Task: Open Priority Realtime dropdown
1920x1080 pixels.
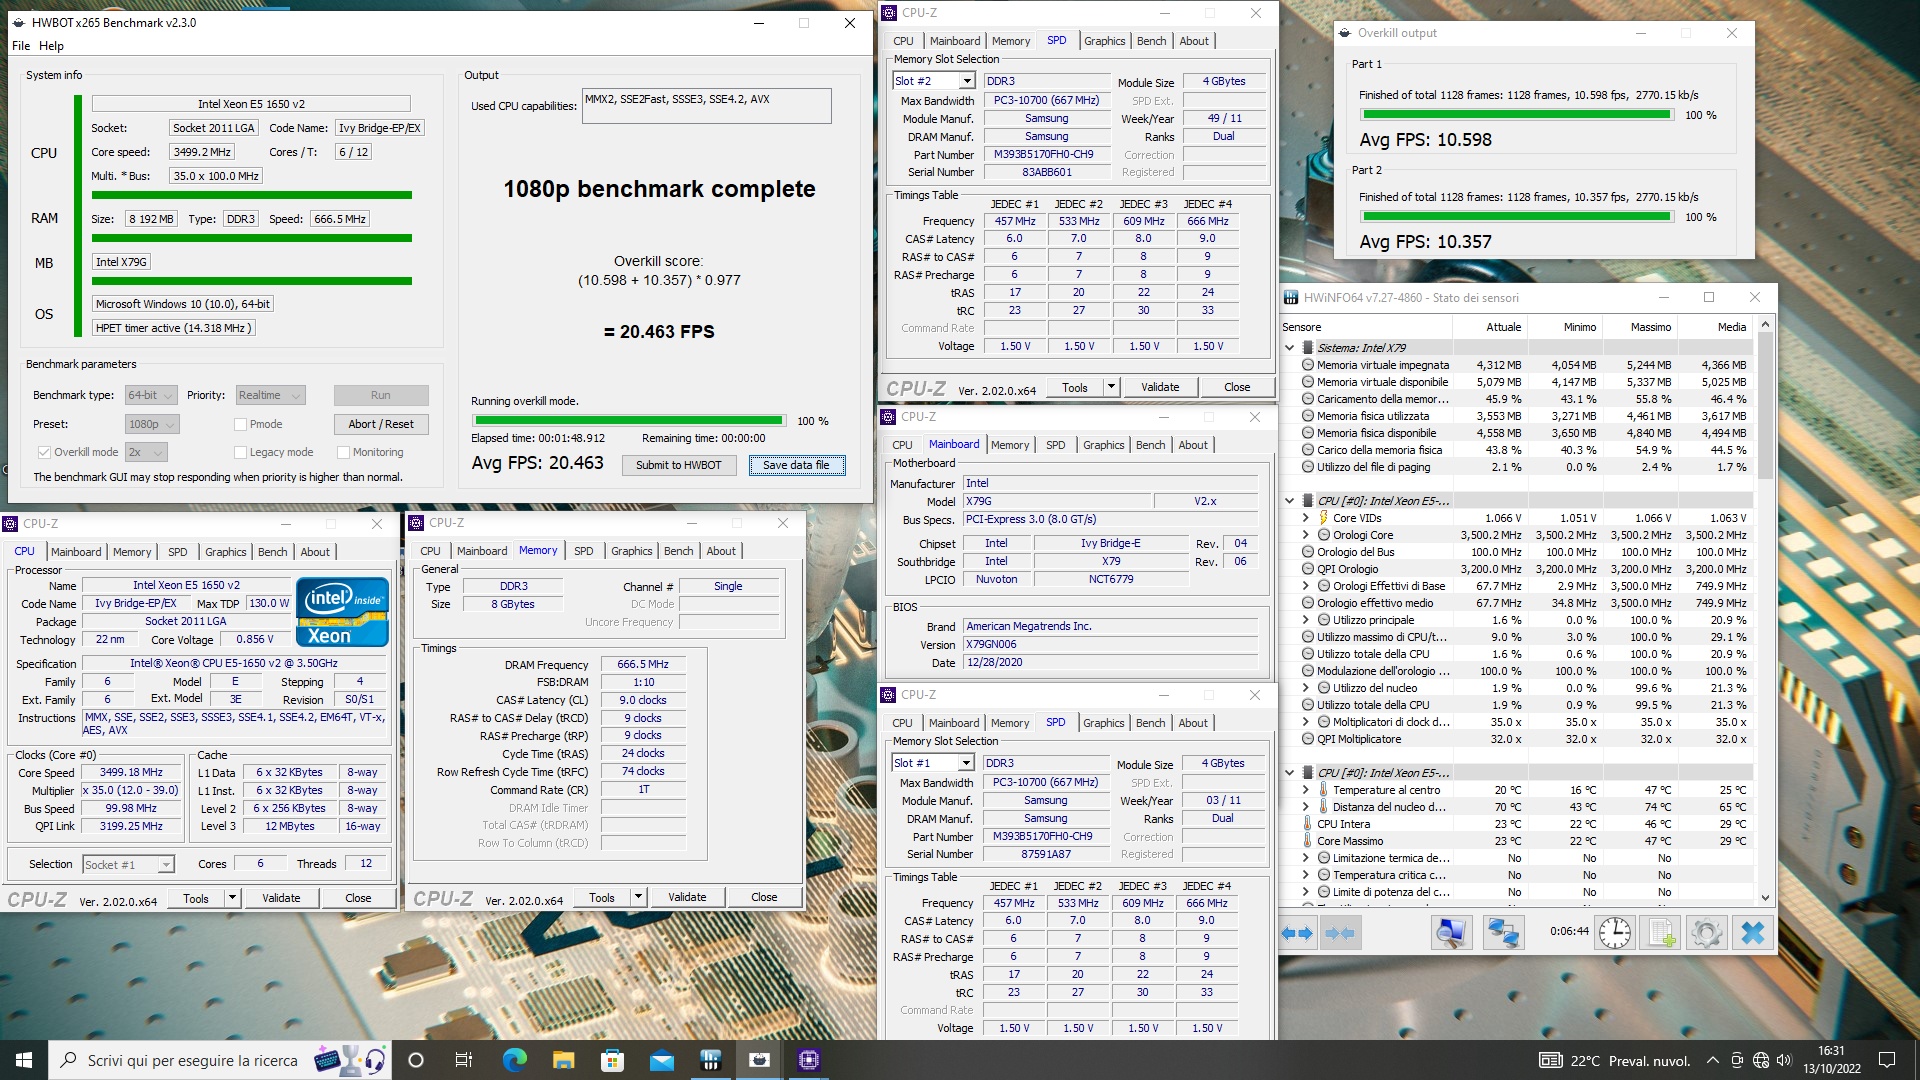Action: (269, 395)
